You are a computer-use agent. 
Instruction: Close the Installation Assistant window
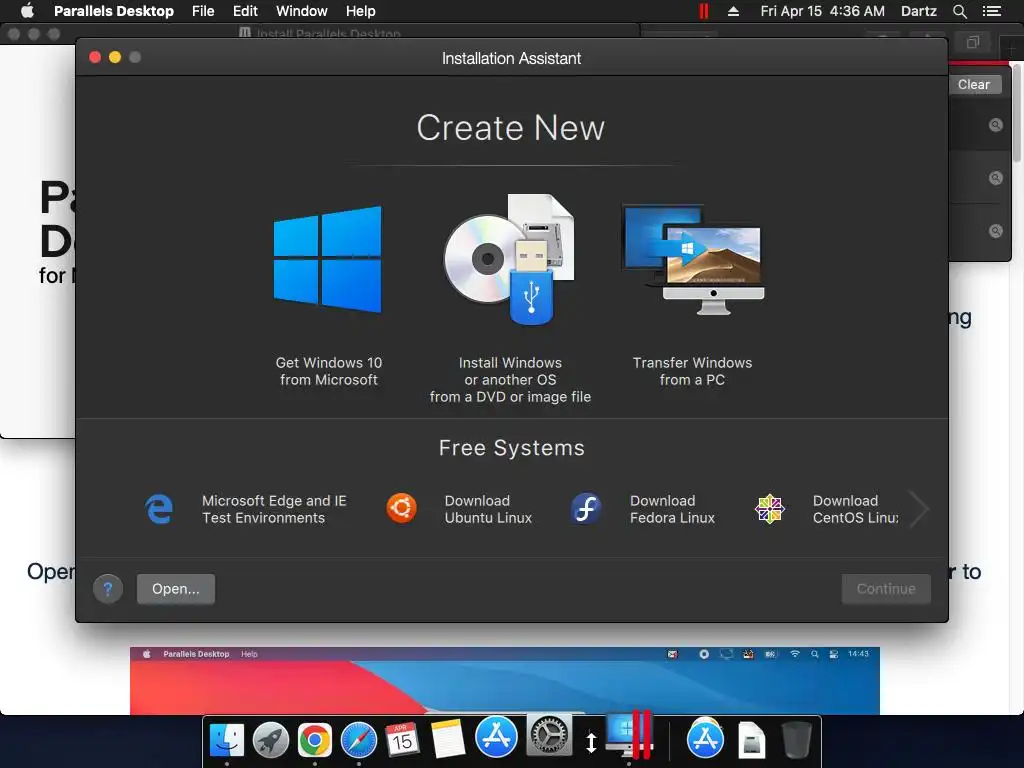95,57
